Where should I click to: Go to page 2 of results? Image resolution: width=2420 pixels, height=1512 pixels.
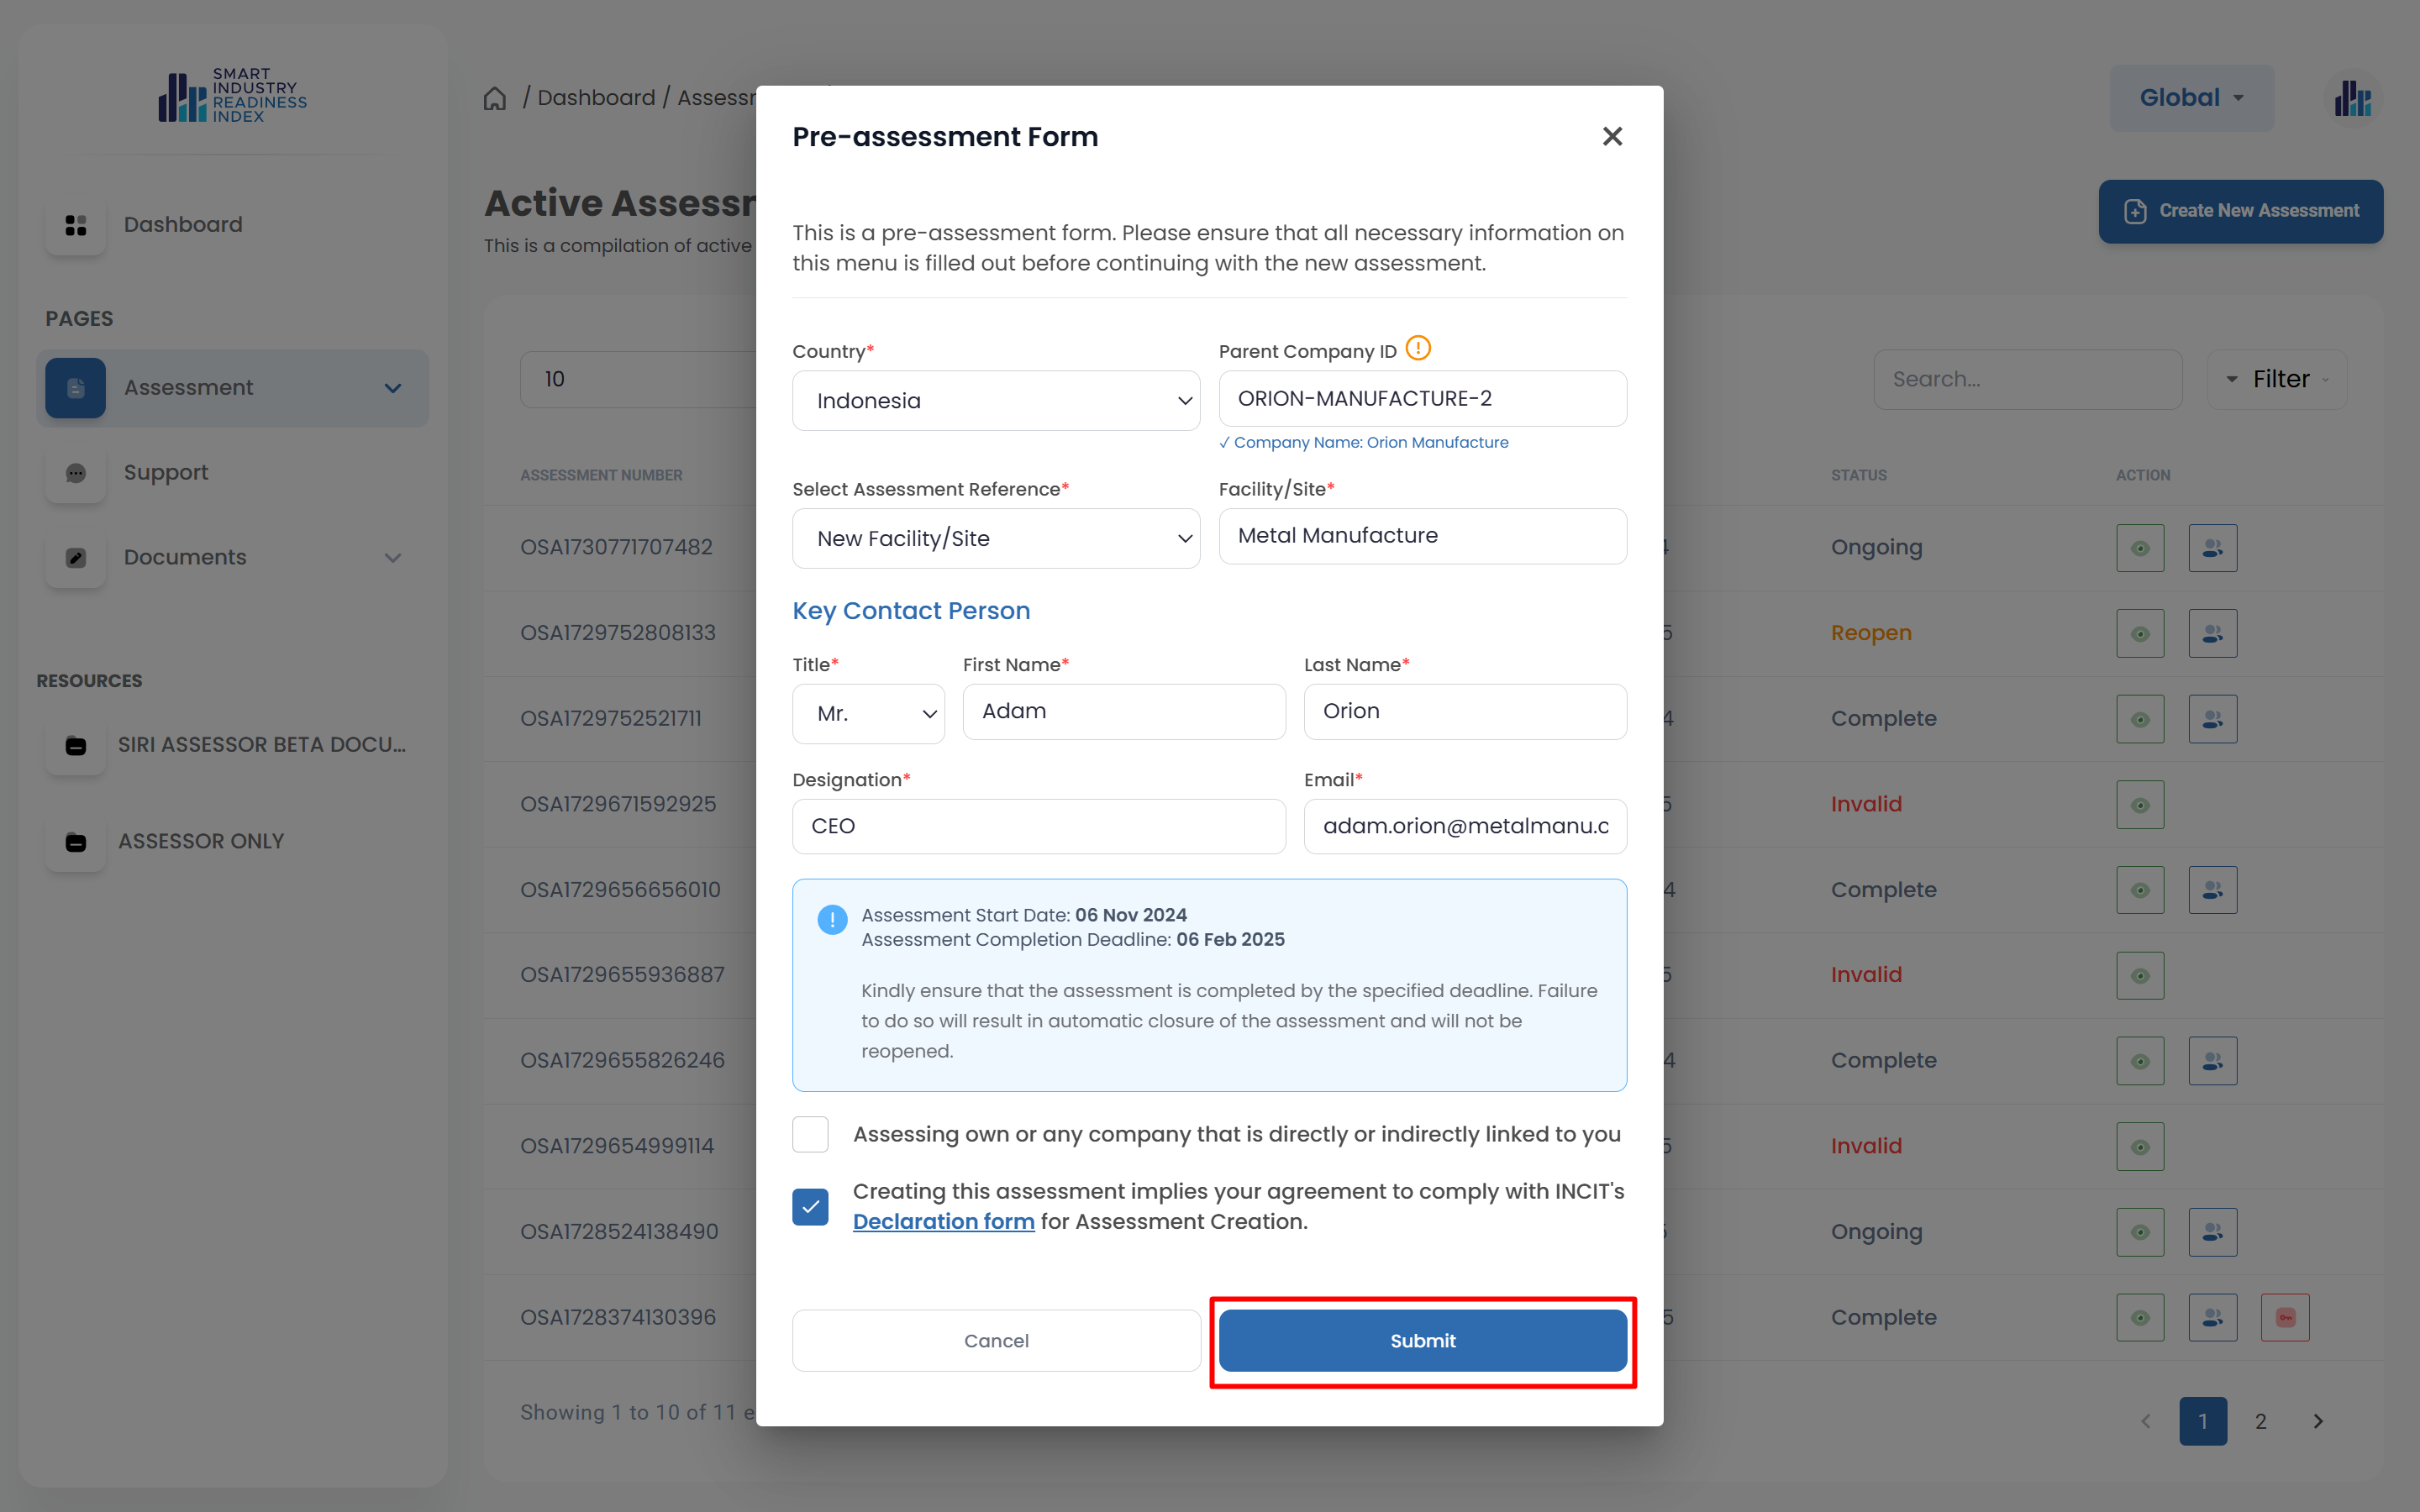point(2260,1421)
